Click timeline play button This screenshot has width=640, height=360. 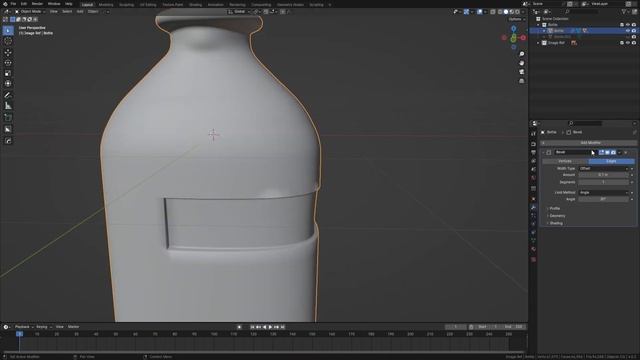pos(270,327)
